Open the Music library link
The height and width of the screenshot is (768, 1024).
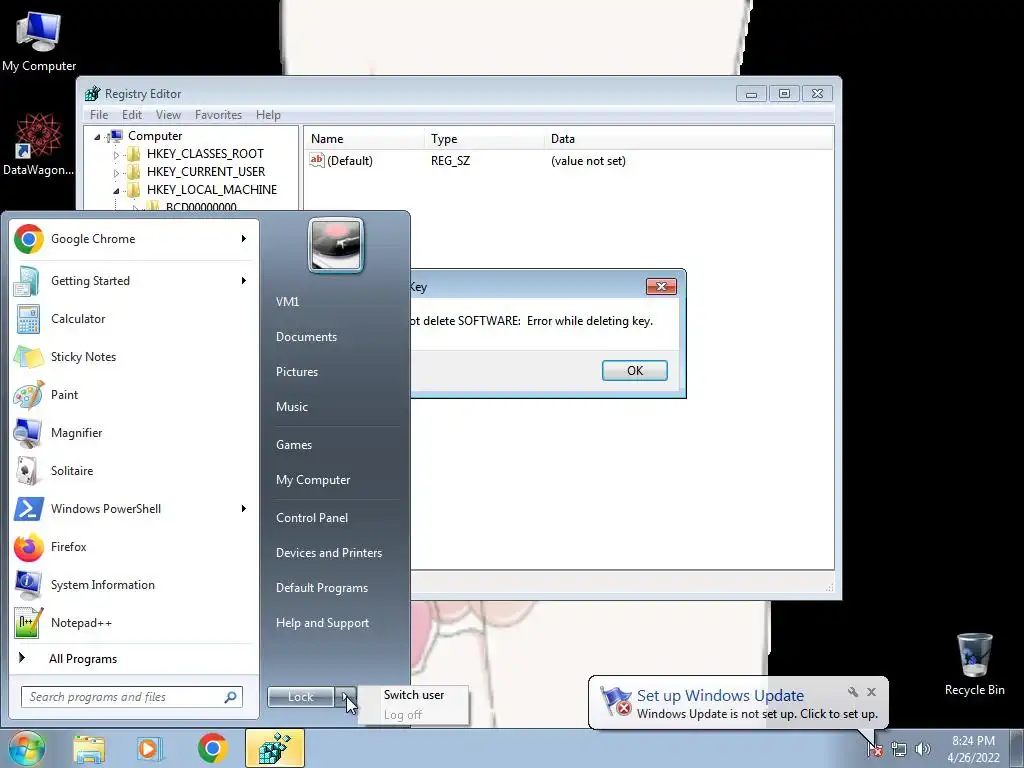pos(291,407)
